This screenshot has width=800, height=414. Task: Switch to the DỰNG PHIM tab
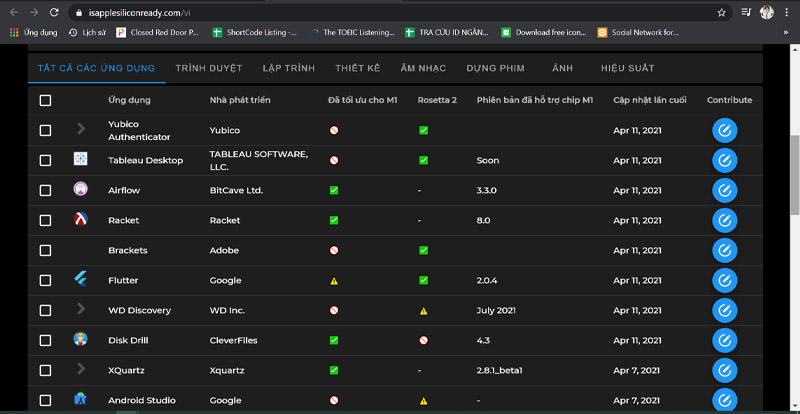click(x=495, y=68)
